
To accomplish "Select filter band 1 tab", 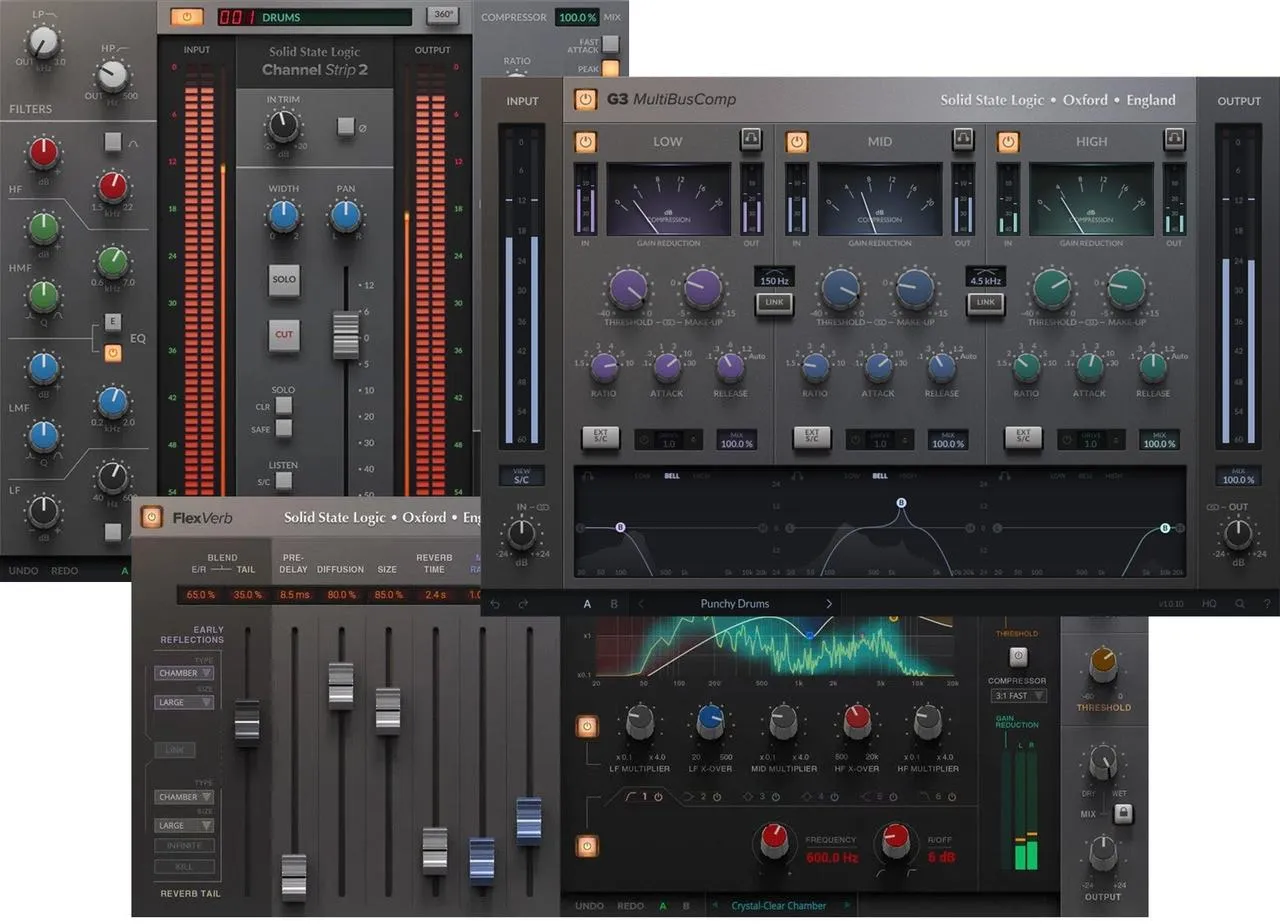I will click(645, 797).
